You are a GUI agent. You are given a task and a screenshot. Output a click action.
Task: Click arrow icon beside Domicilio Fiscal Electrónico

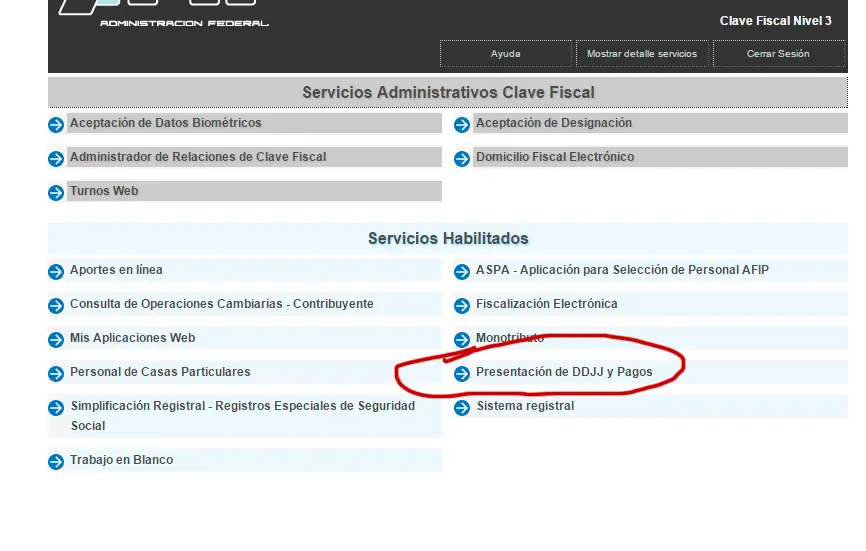click(x=462, y=159)
